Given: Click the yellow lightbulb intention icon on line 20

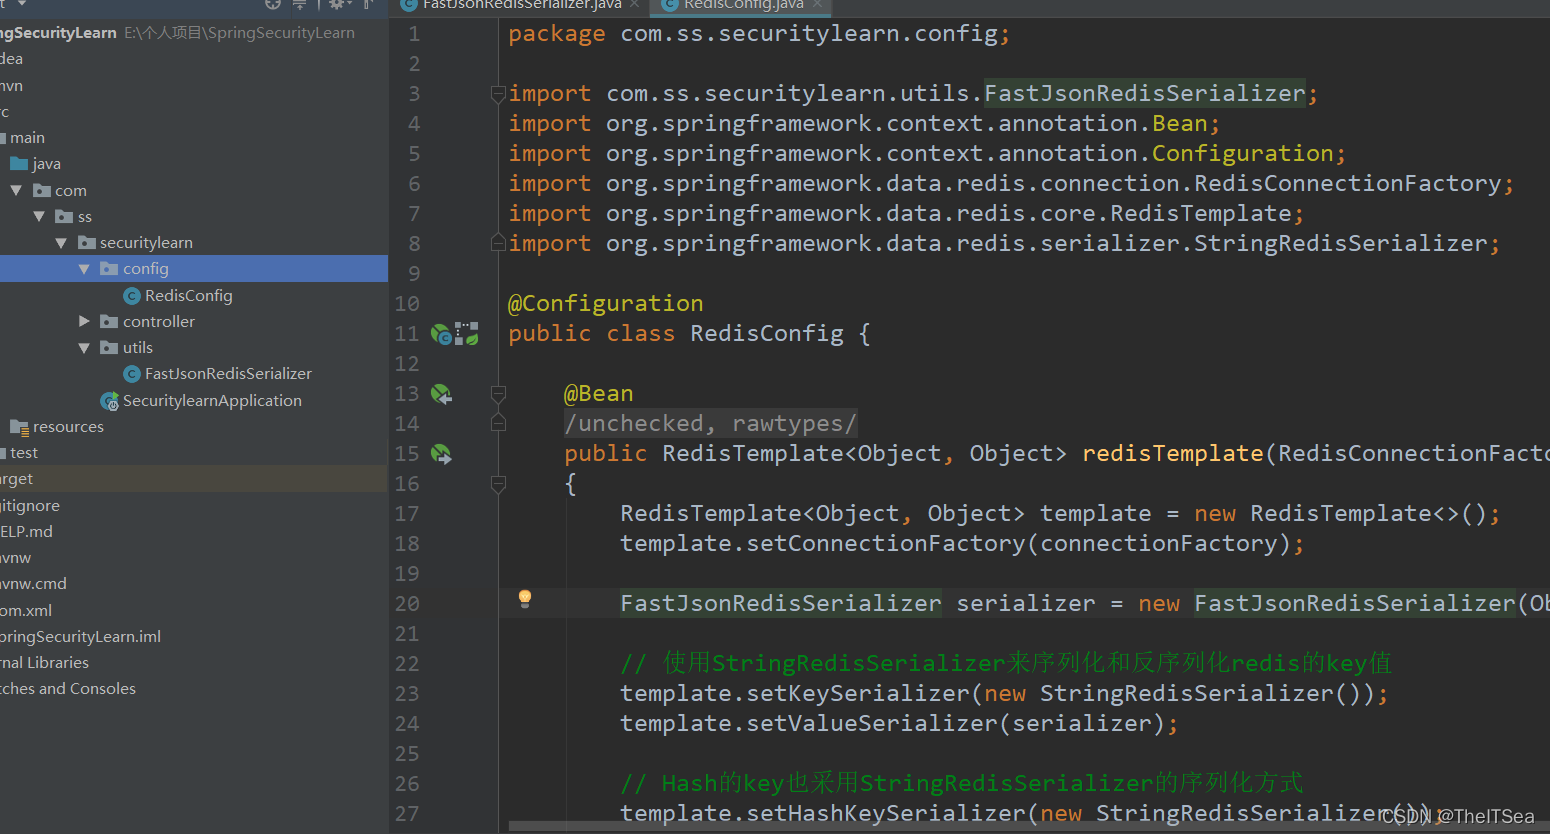Looking at the screenshot, I should pos(525,599).
